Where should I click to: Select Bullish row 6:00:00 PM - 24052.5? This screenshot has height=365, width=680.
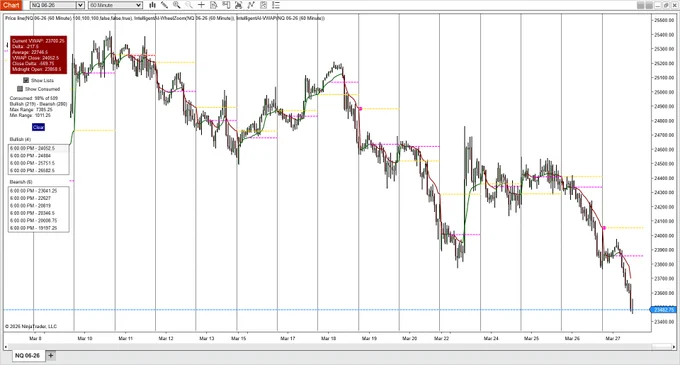[x=38, y=148]
